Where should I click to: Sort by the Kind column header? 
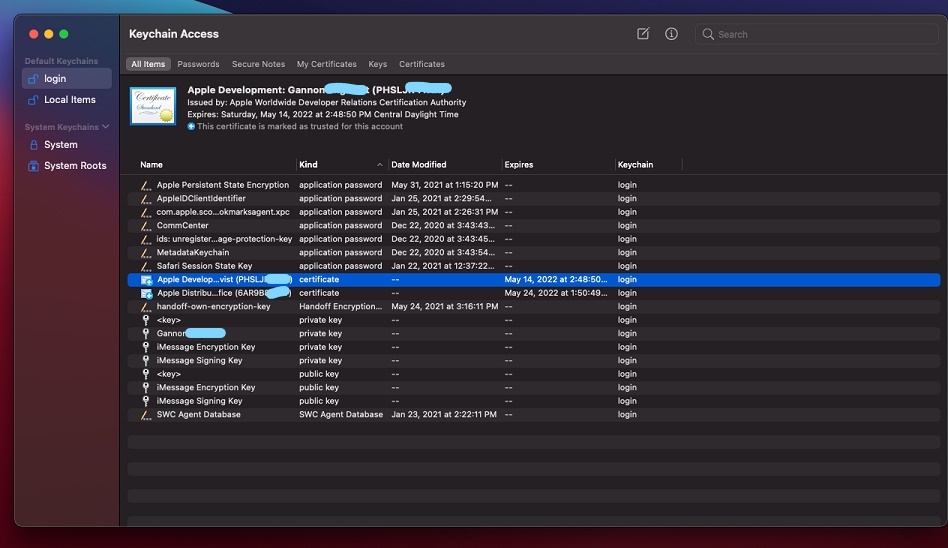[308, 165]
